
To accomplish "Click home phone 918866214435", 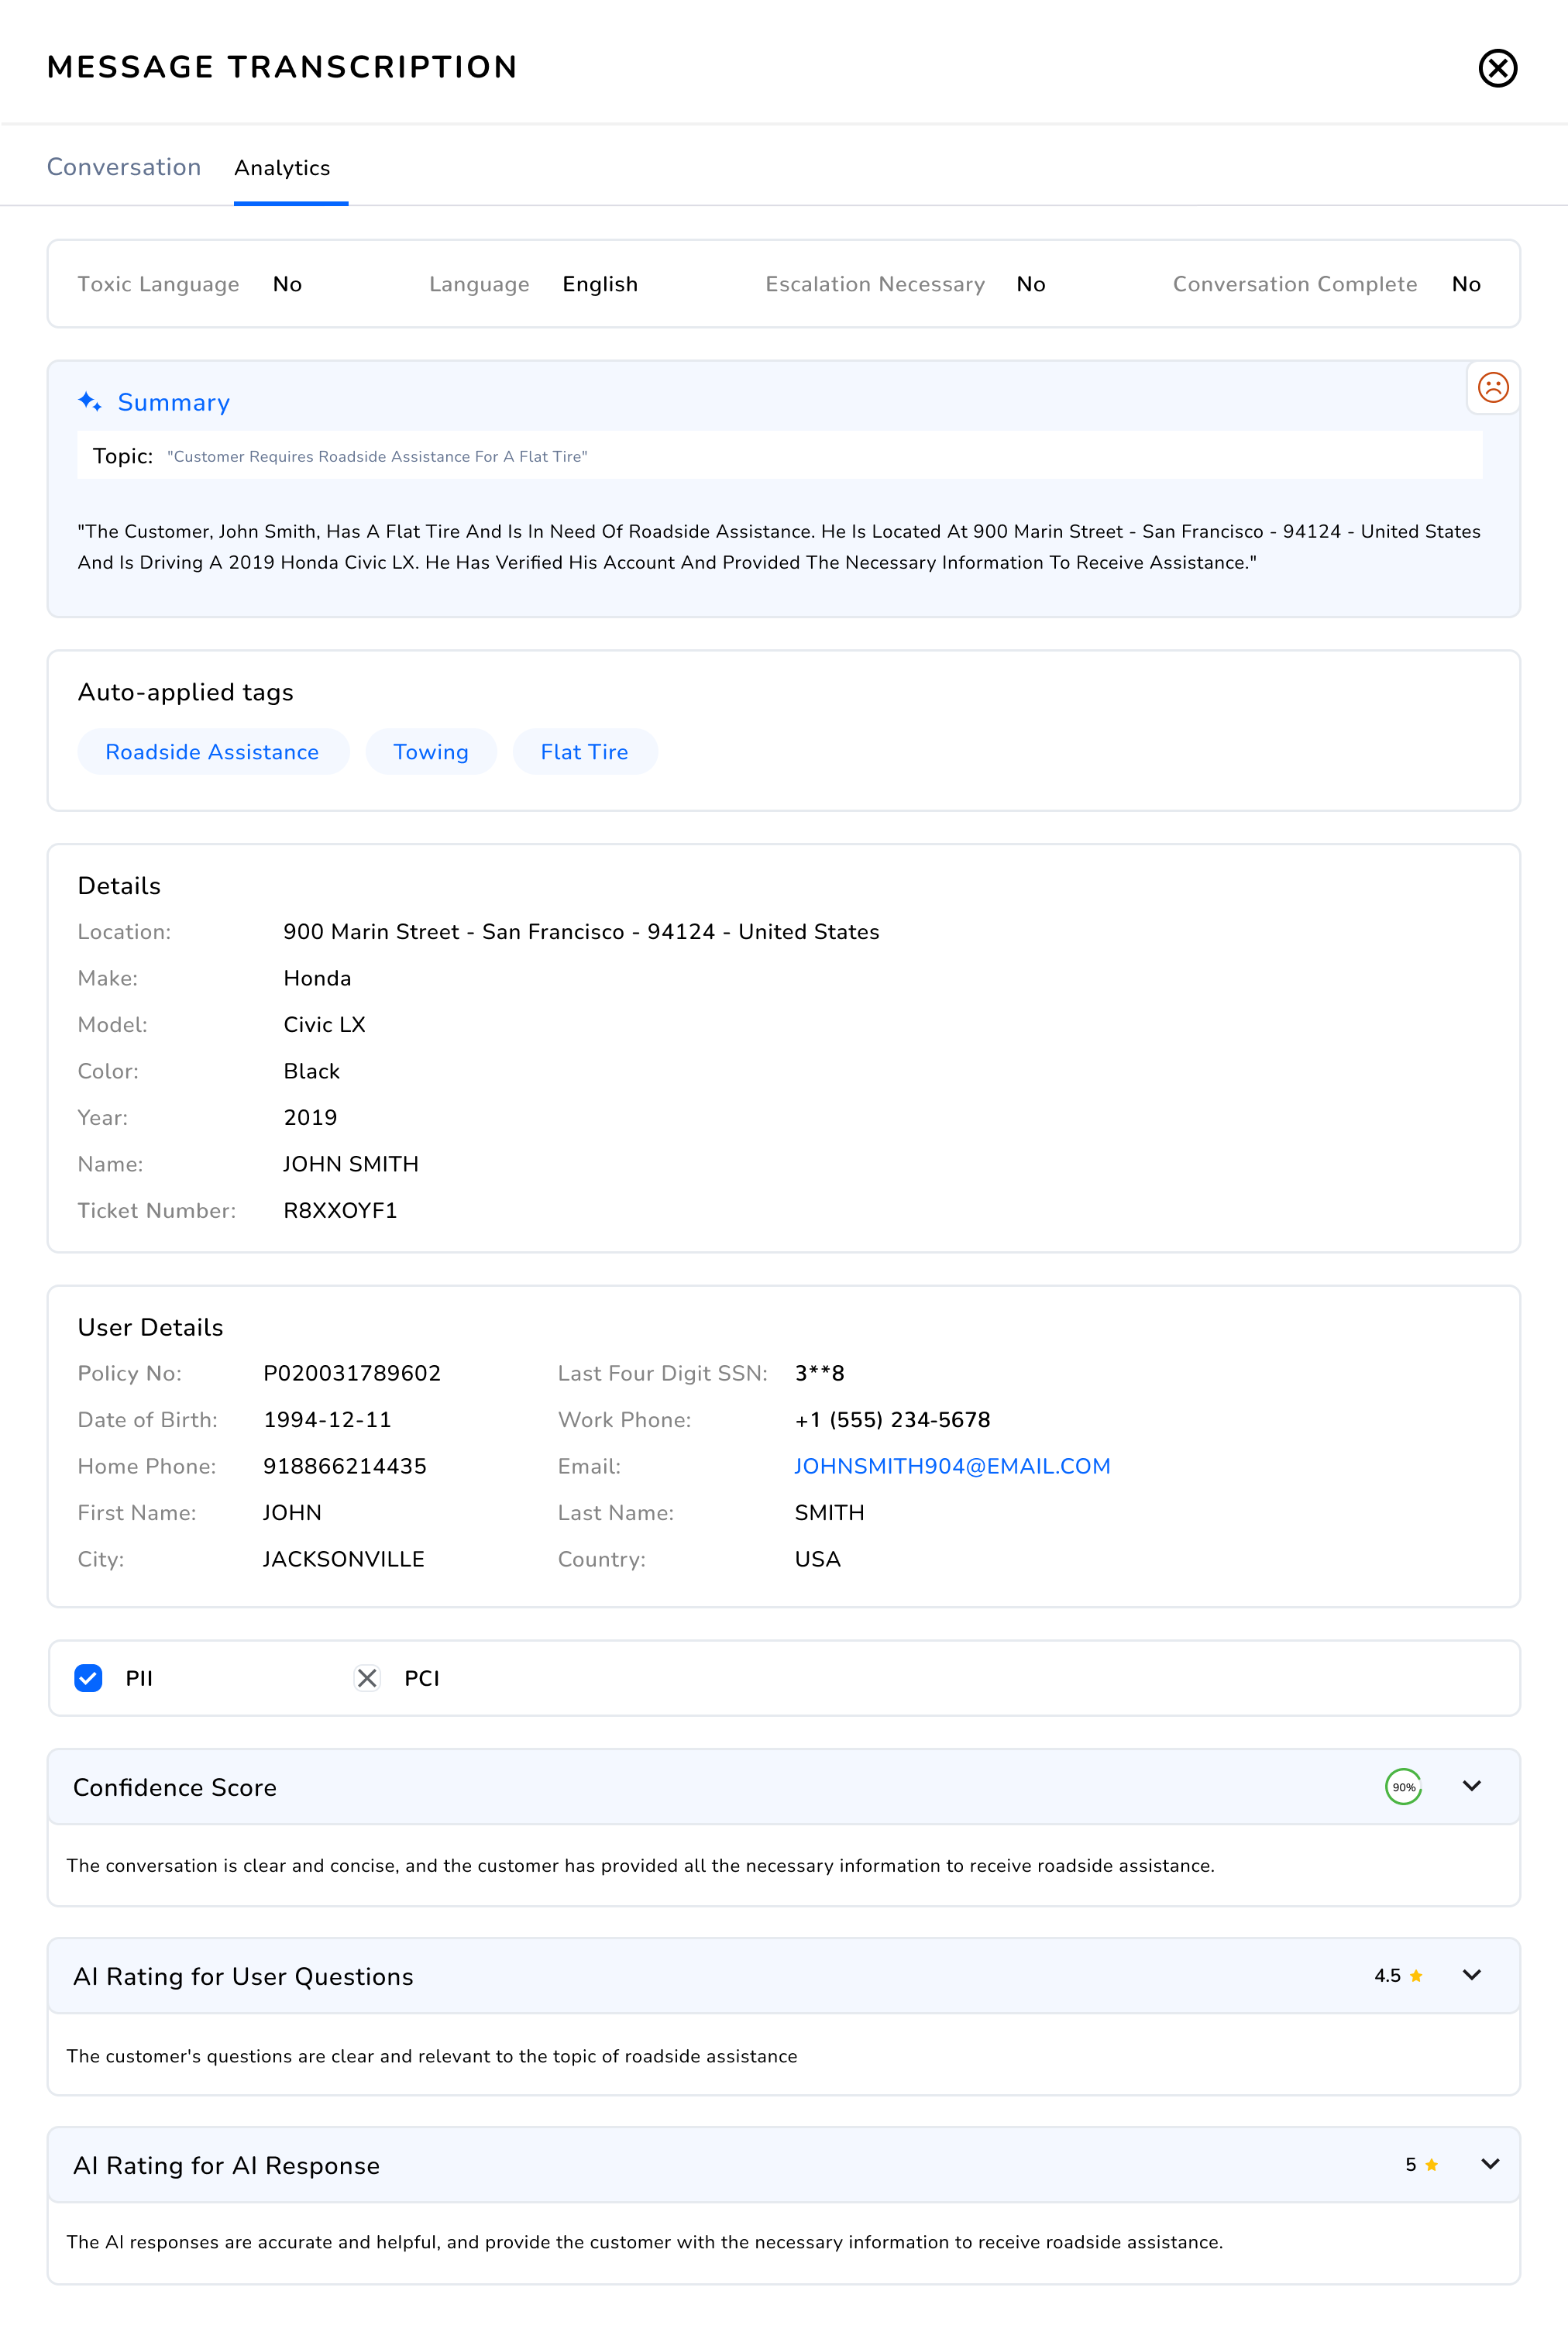I will coord(344,1466).
